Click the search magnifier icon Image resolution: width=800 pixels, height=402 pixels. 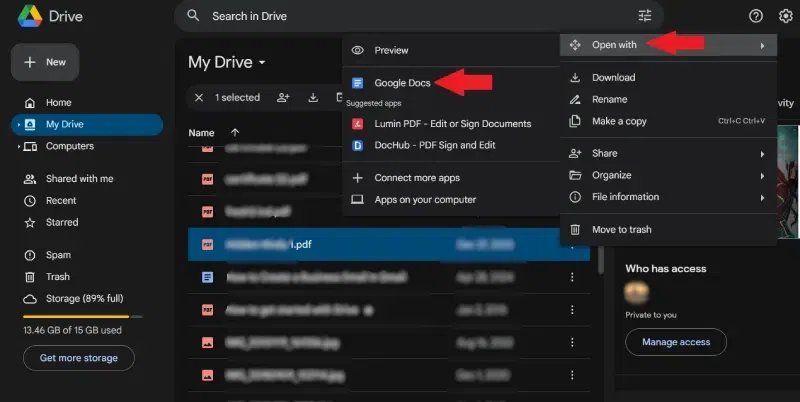point(193,16)
